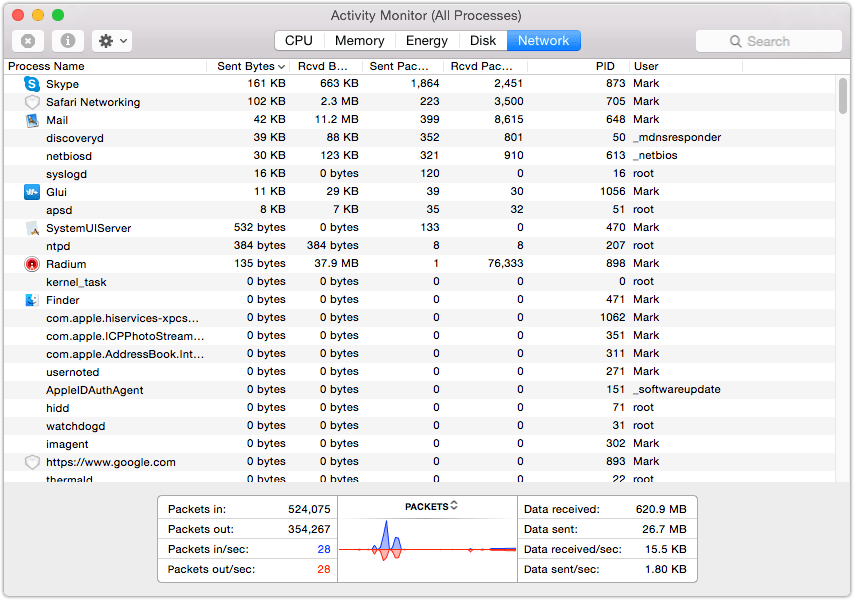Select the Network tab
The height and width of the screenshot is (600, 854).
[x=544, y=41]
